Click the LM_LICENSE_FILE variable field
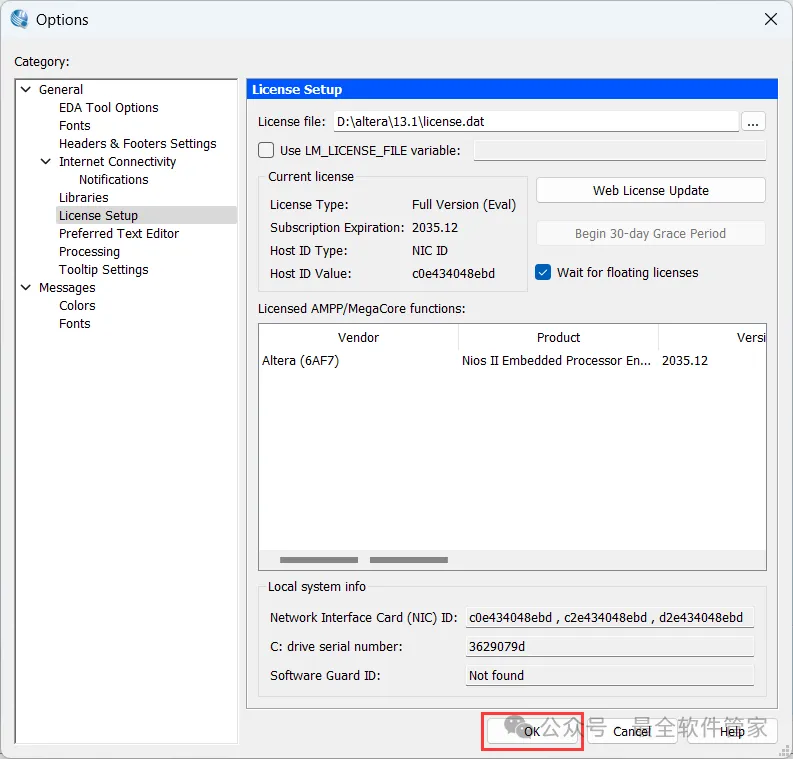 pyautogui.click(x=620, y=151)
